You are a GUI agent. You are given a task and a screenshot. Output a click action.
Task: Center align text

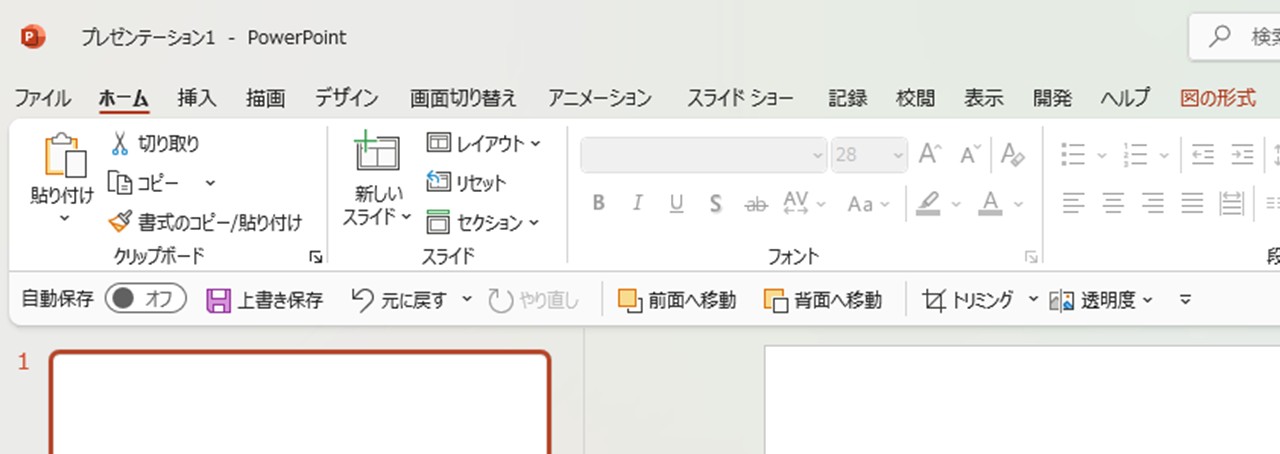tap(1112, 203)
